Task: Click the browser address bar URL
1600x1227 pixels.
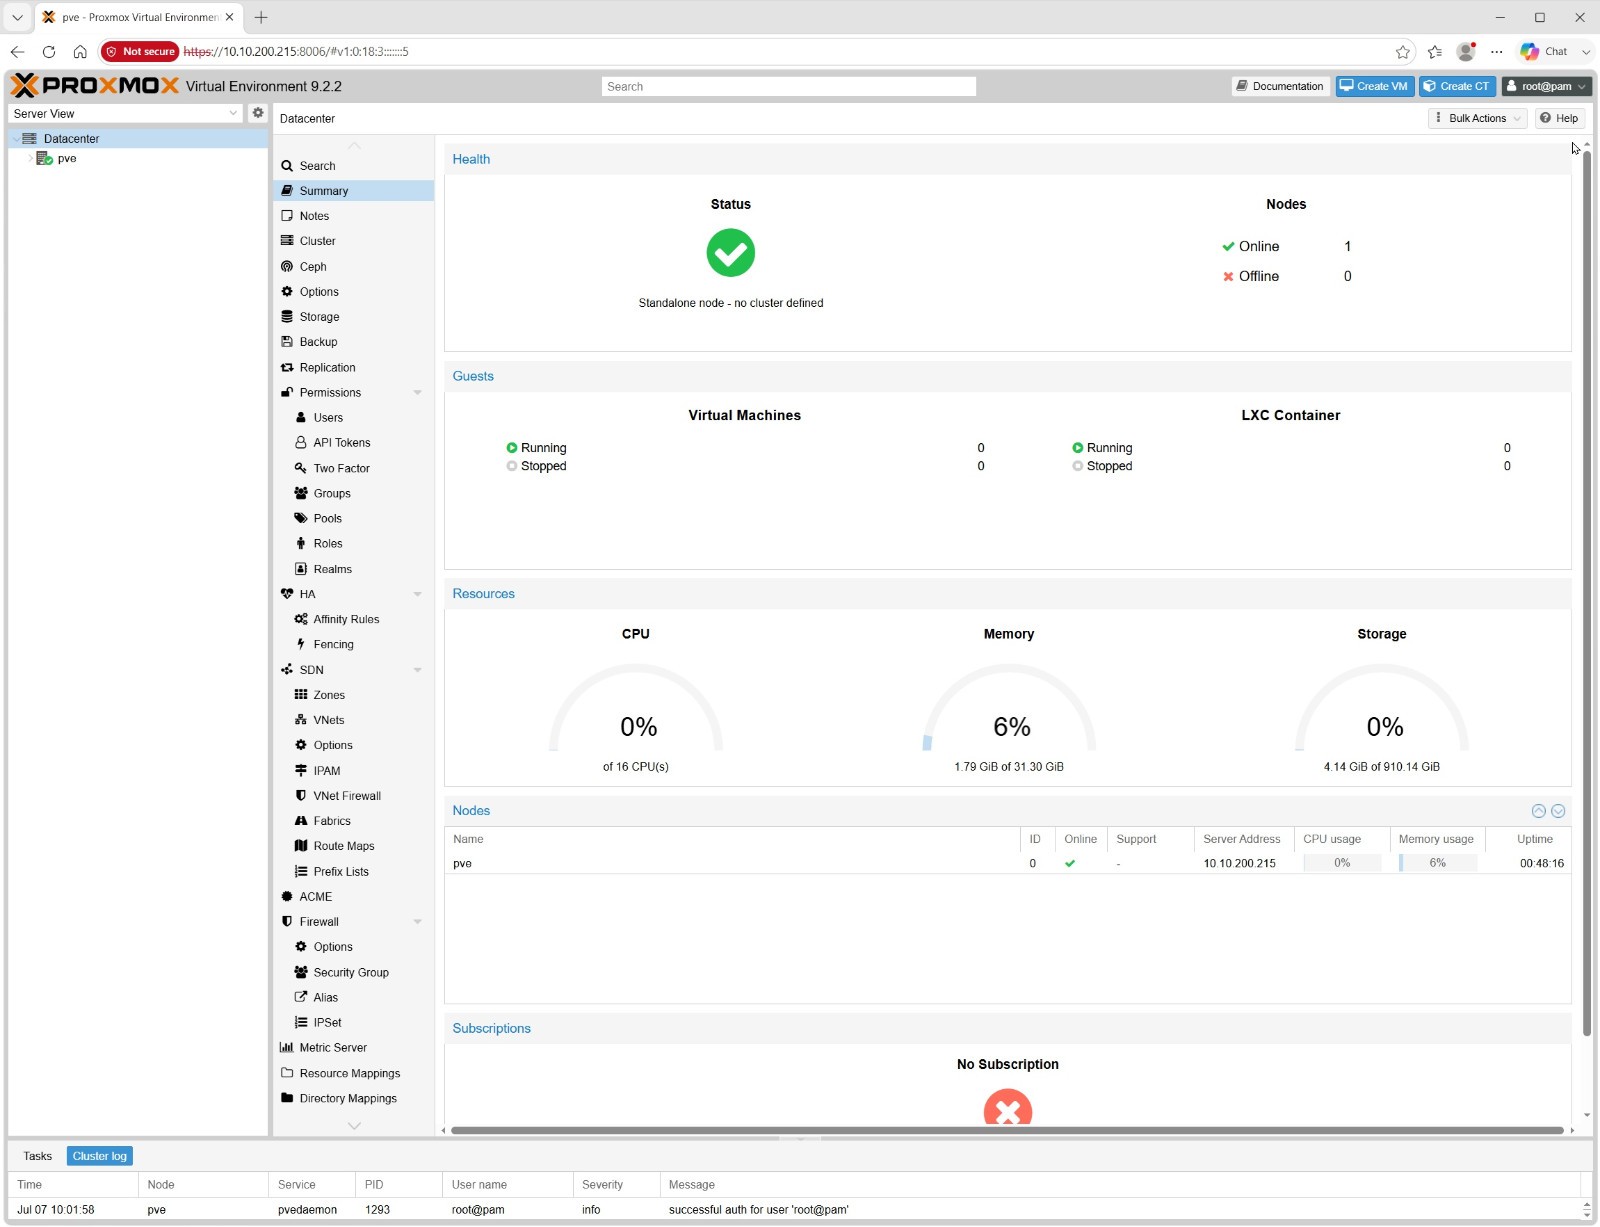Action: coord(296,52)
